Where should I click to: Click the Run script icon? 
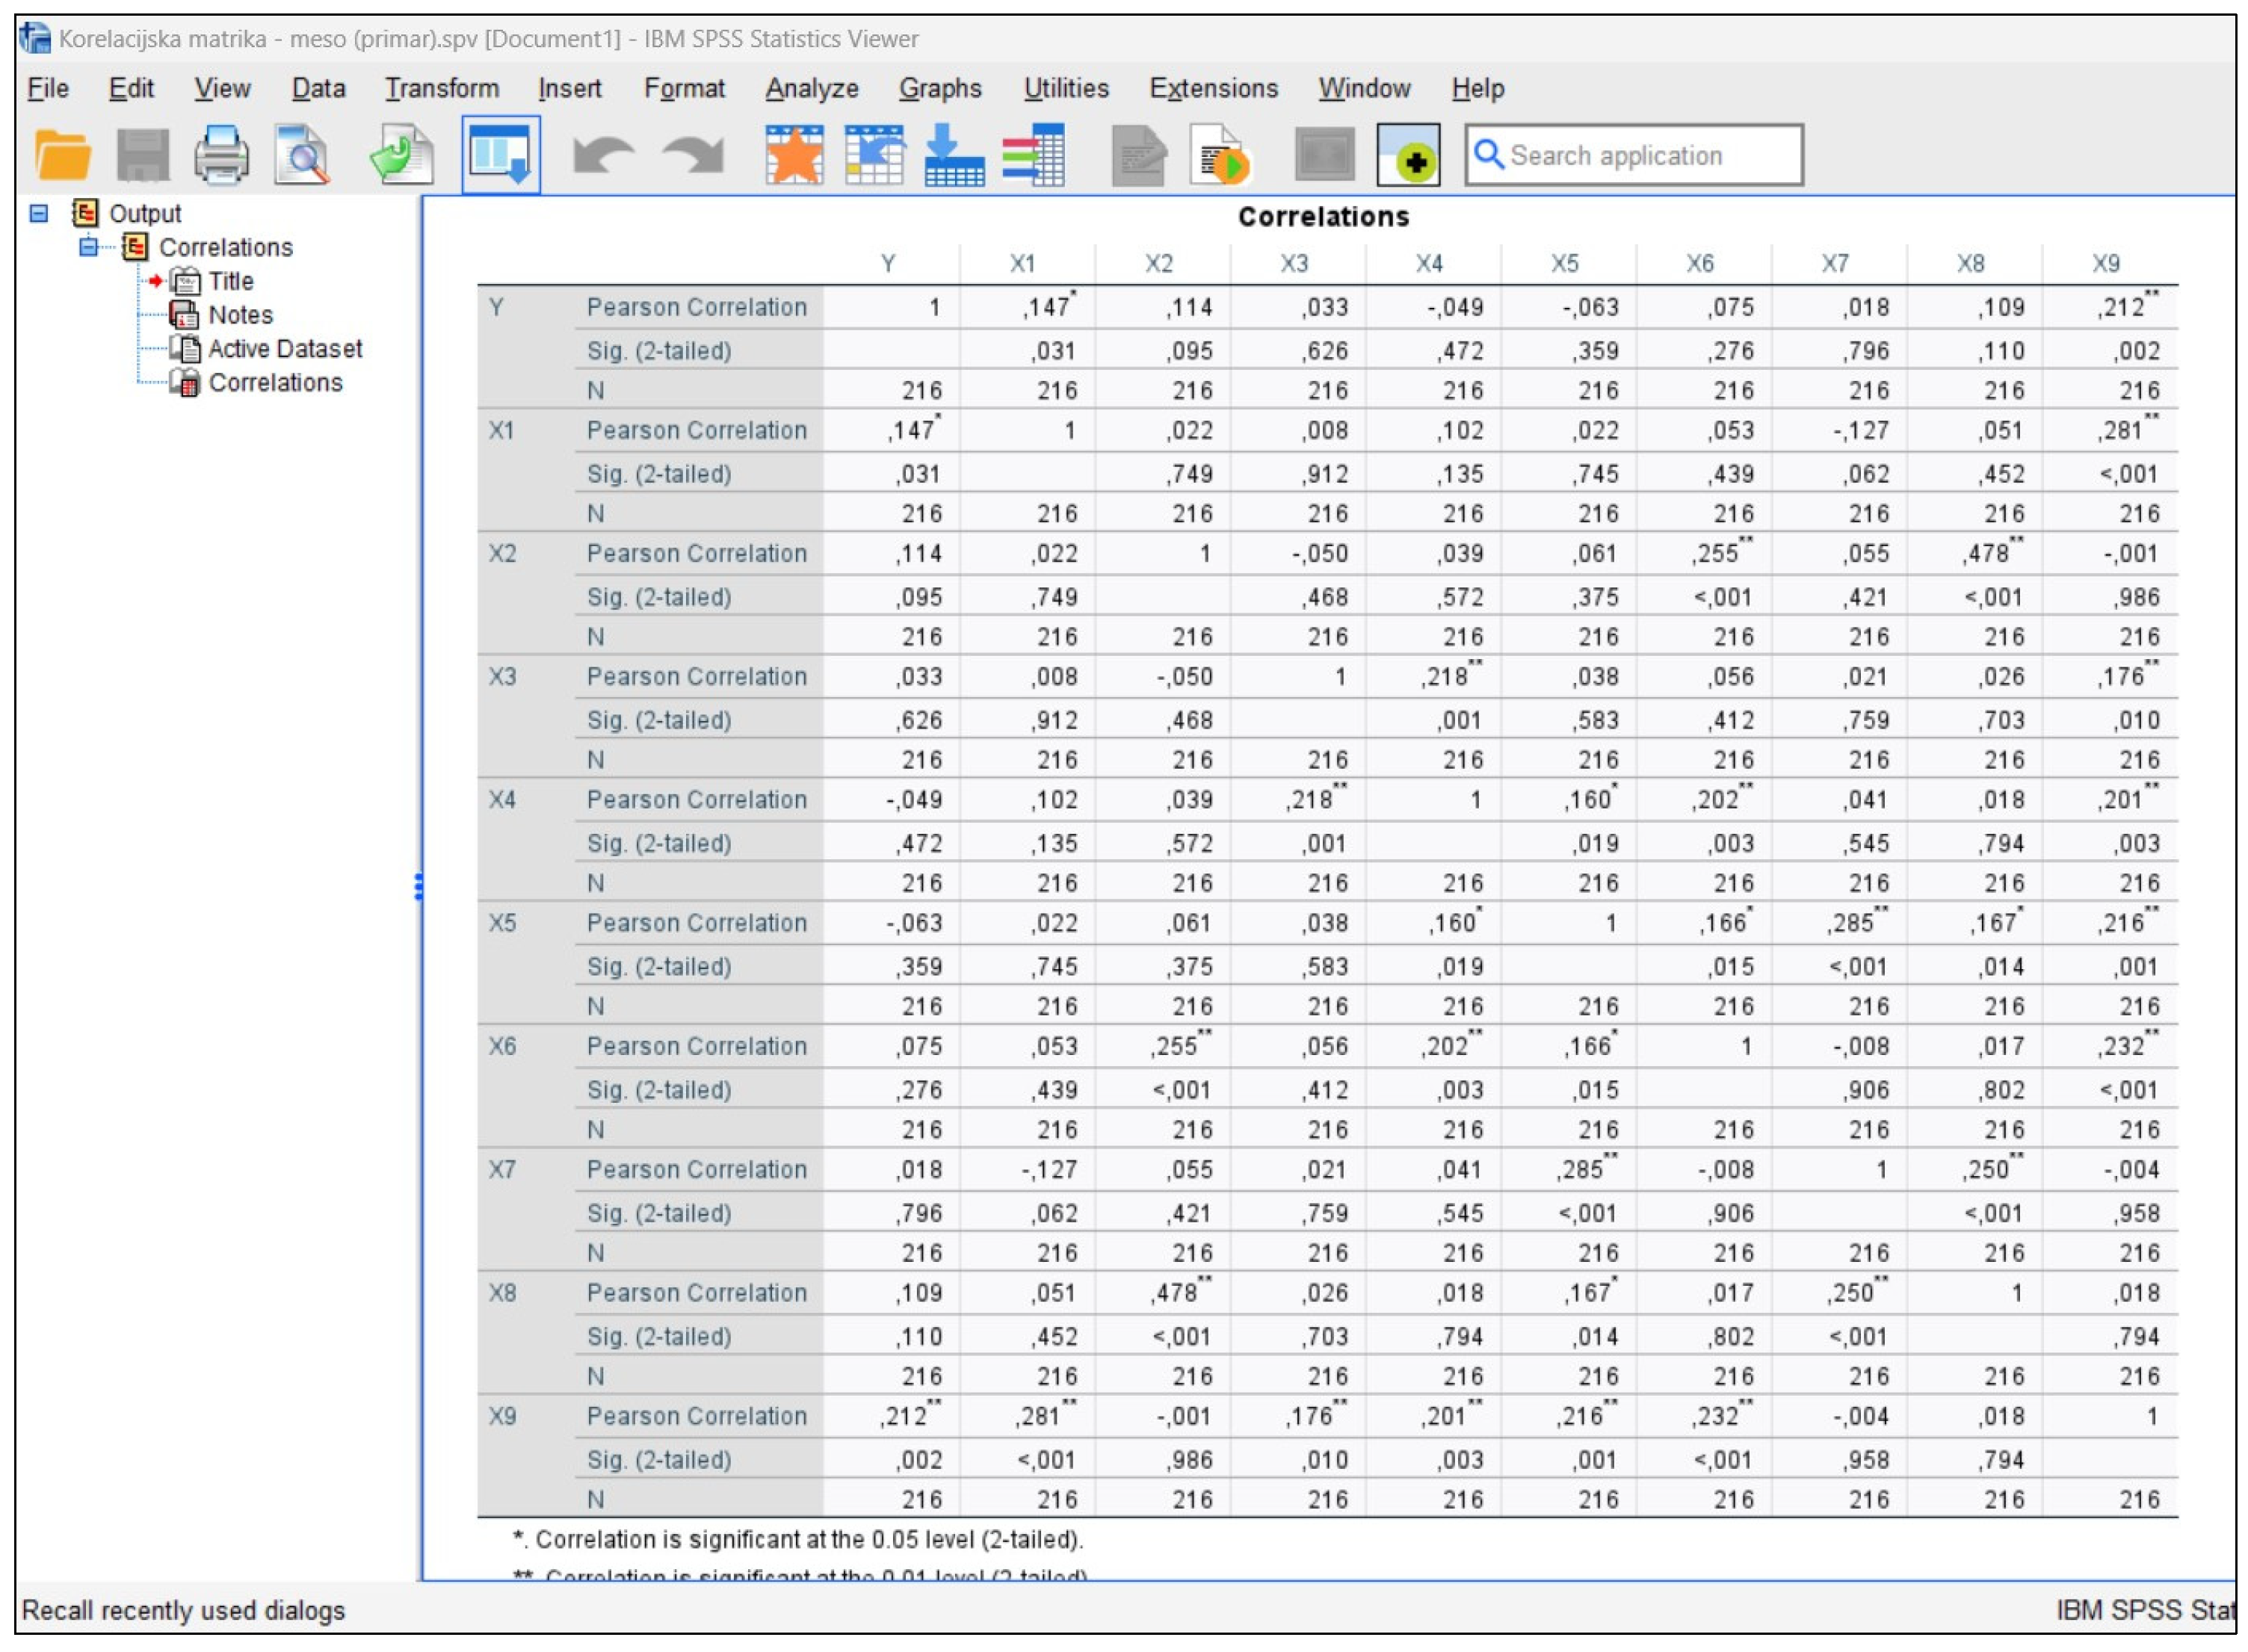click(1221, 155)
